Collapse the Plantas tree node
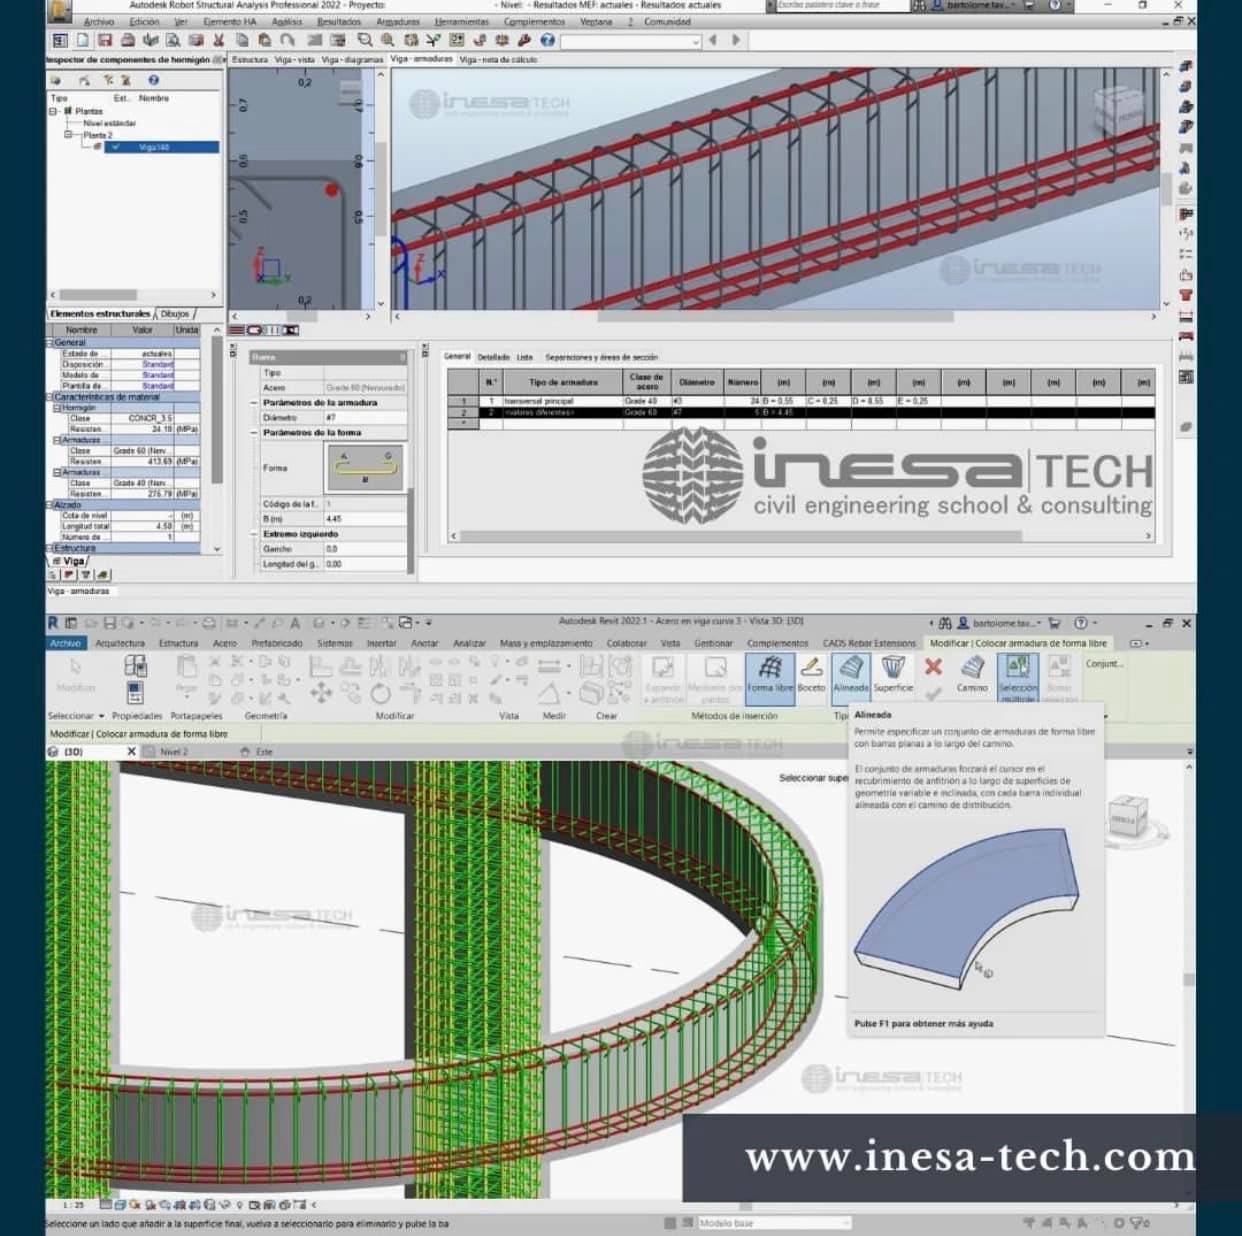 click(x=54, y=111)
